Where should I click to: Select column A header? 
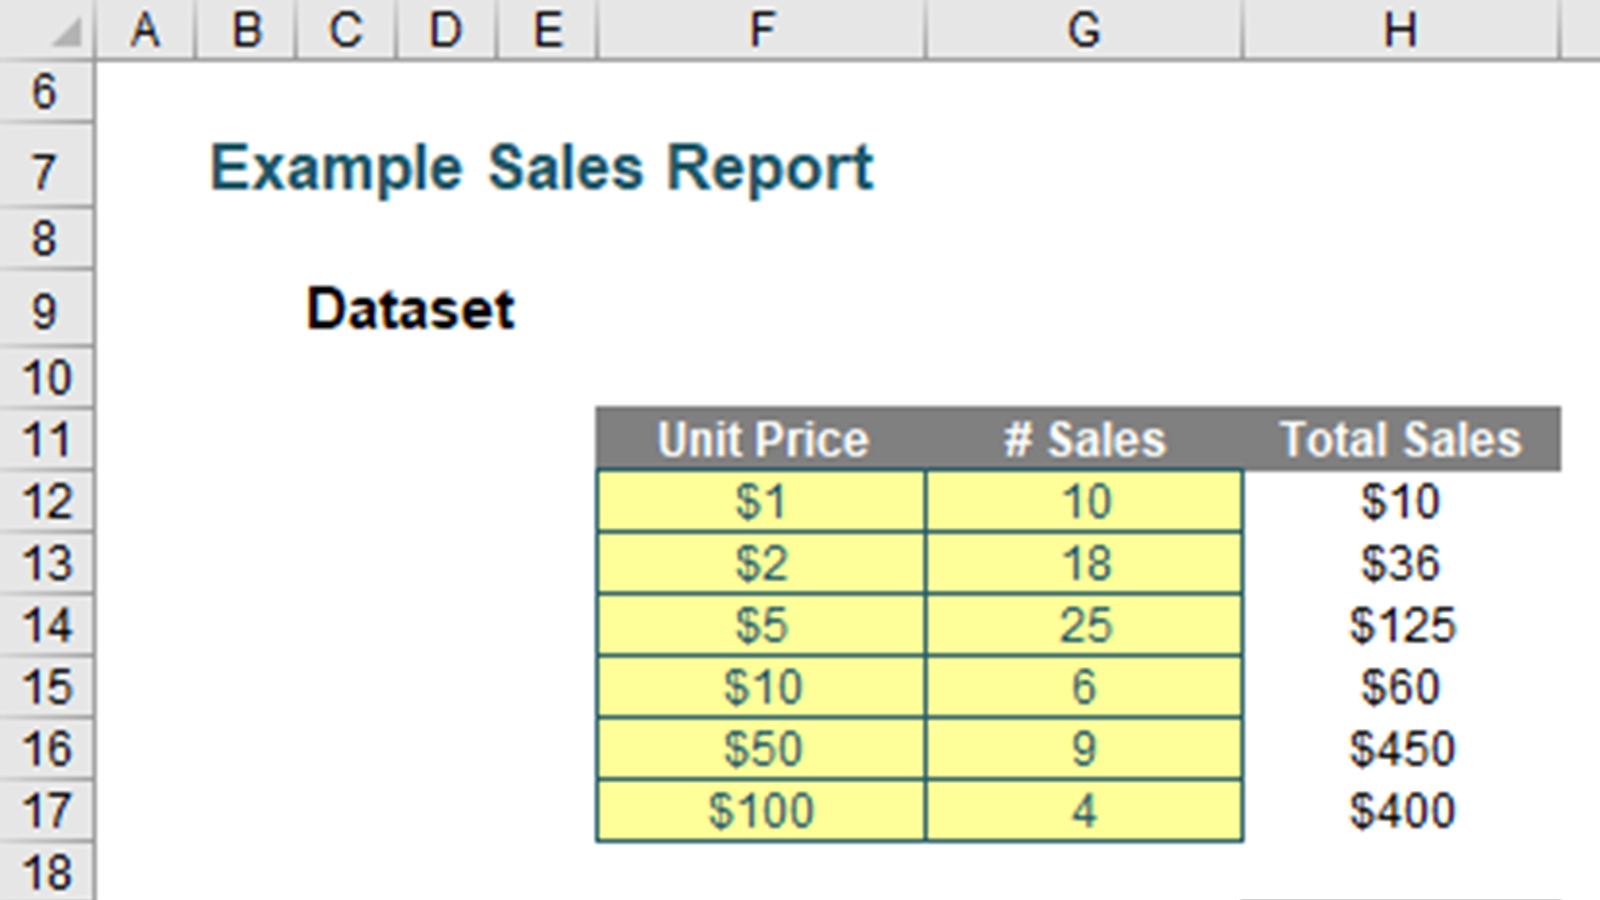(146, 30)
